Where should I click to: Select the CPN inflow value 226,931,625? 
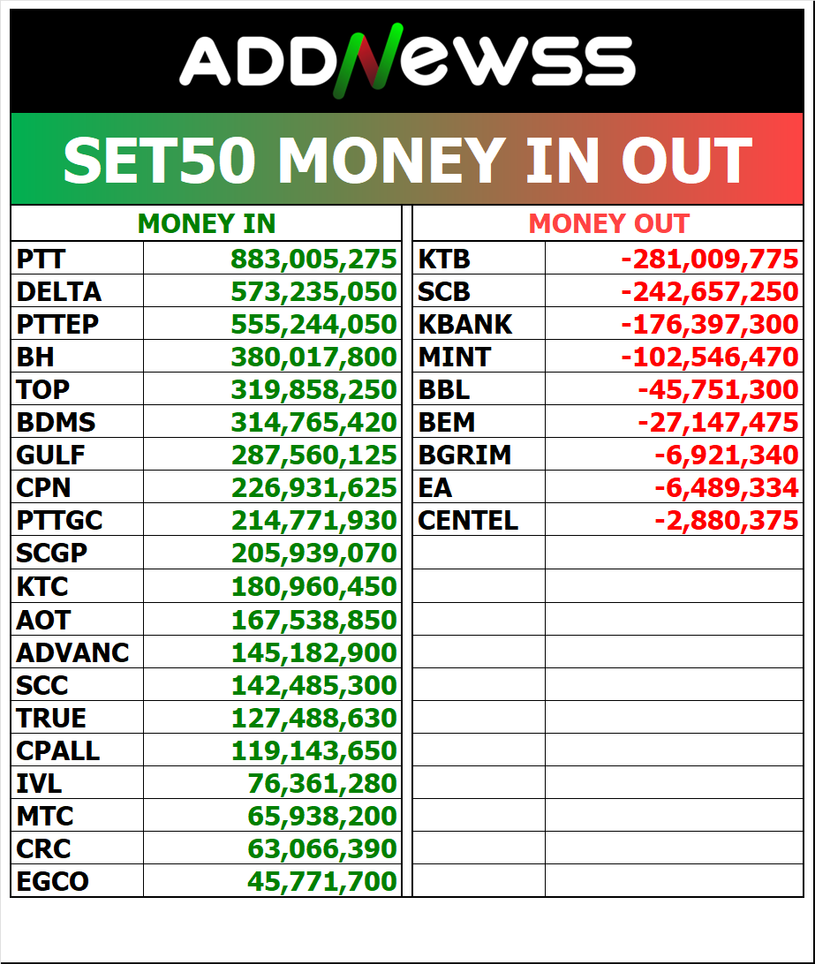point(314,489)
